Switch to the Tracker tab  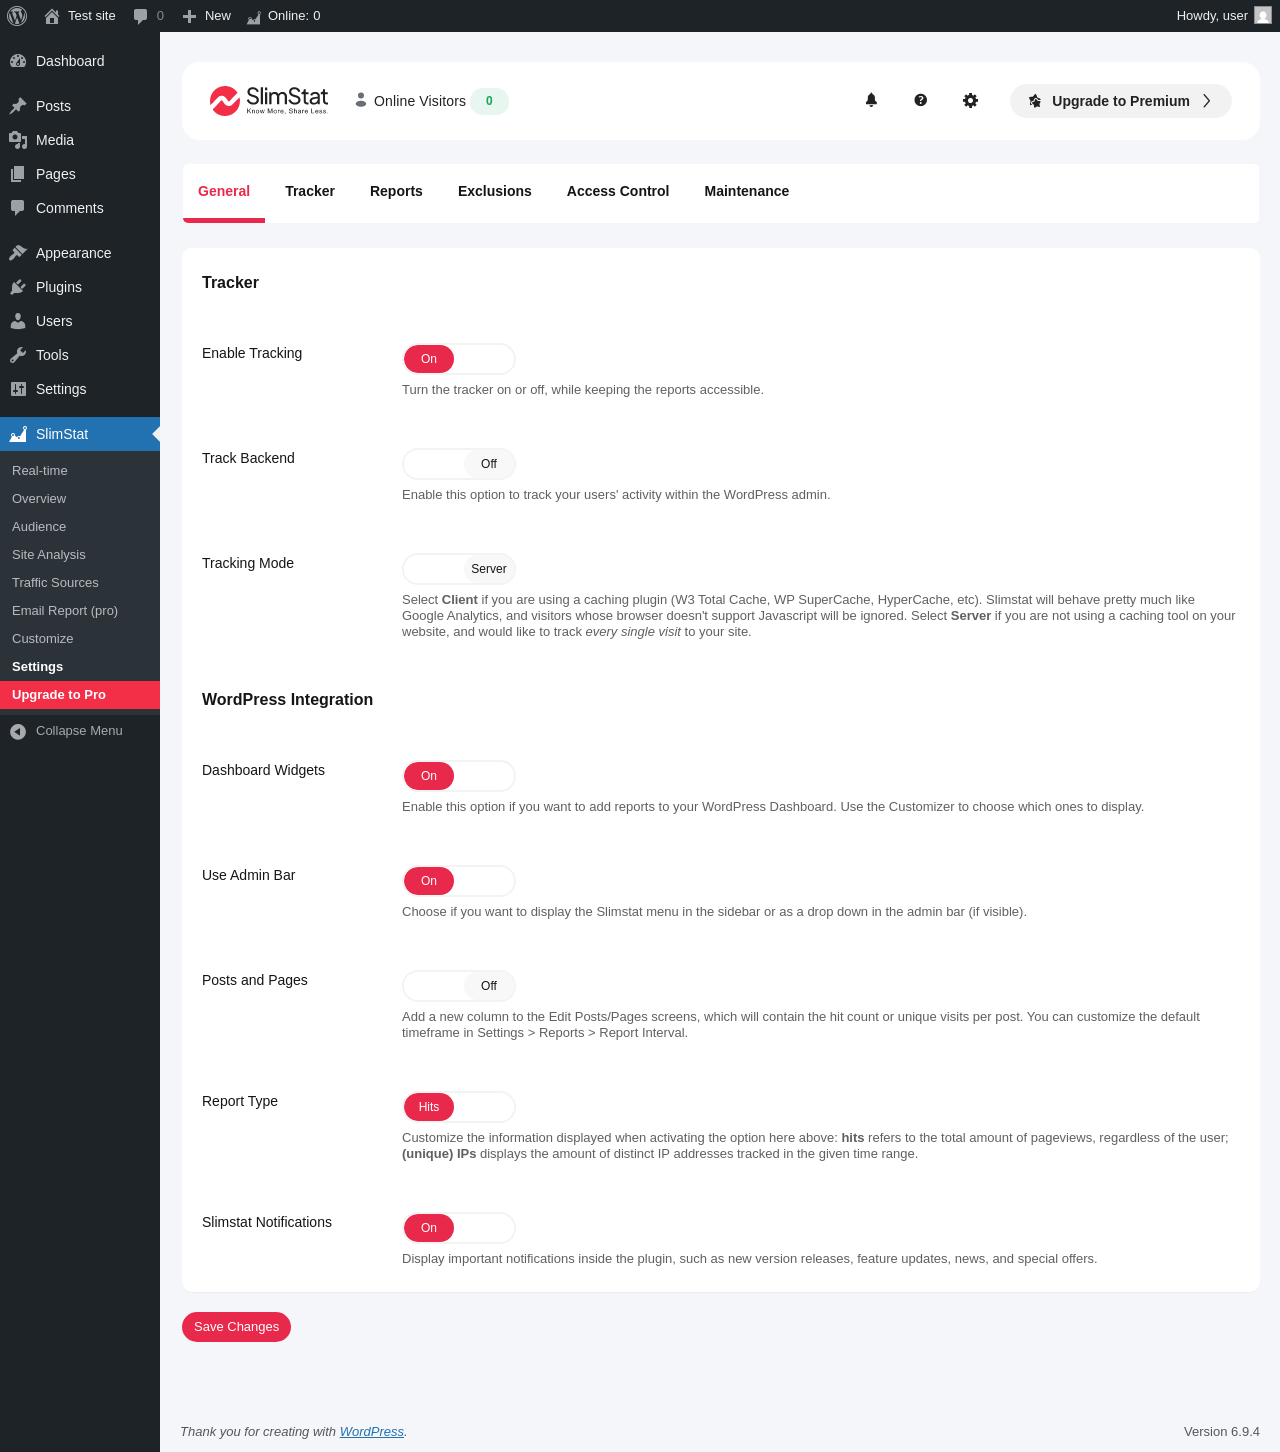tap(310, 191)
